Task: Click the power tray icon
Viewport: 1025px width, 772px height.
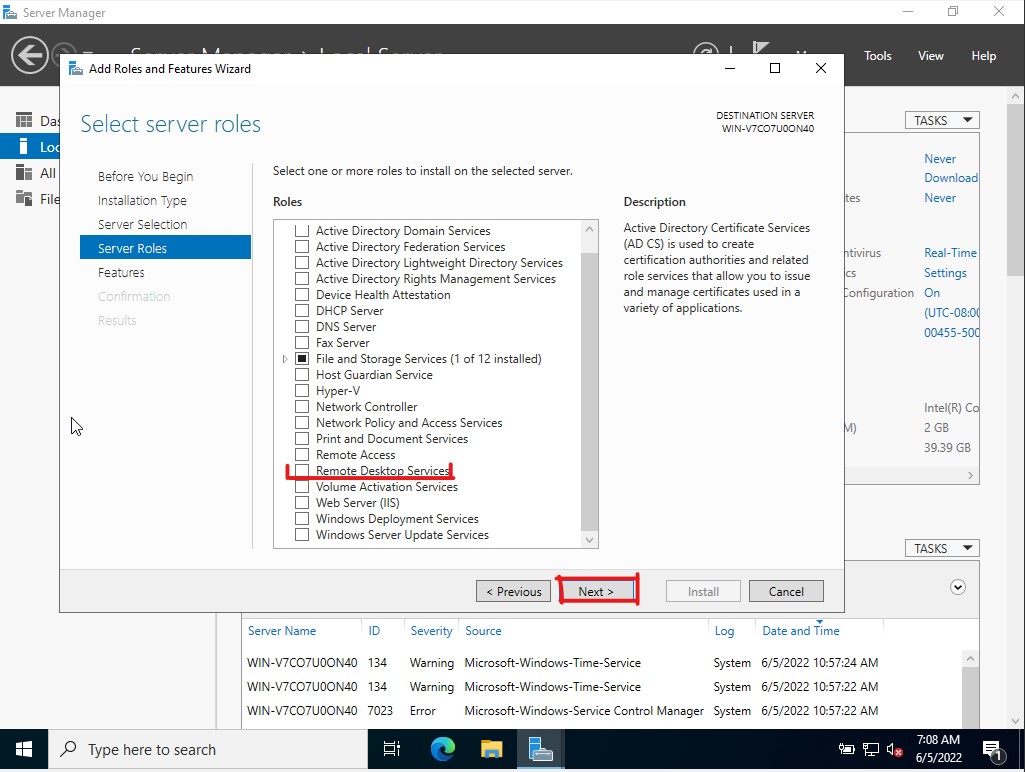Action: 847,750
